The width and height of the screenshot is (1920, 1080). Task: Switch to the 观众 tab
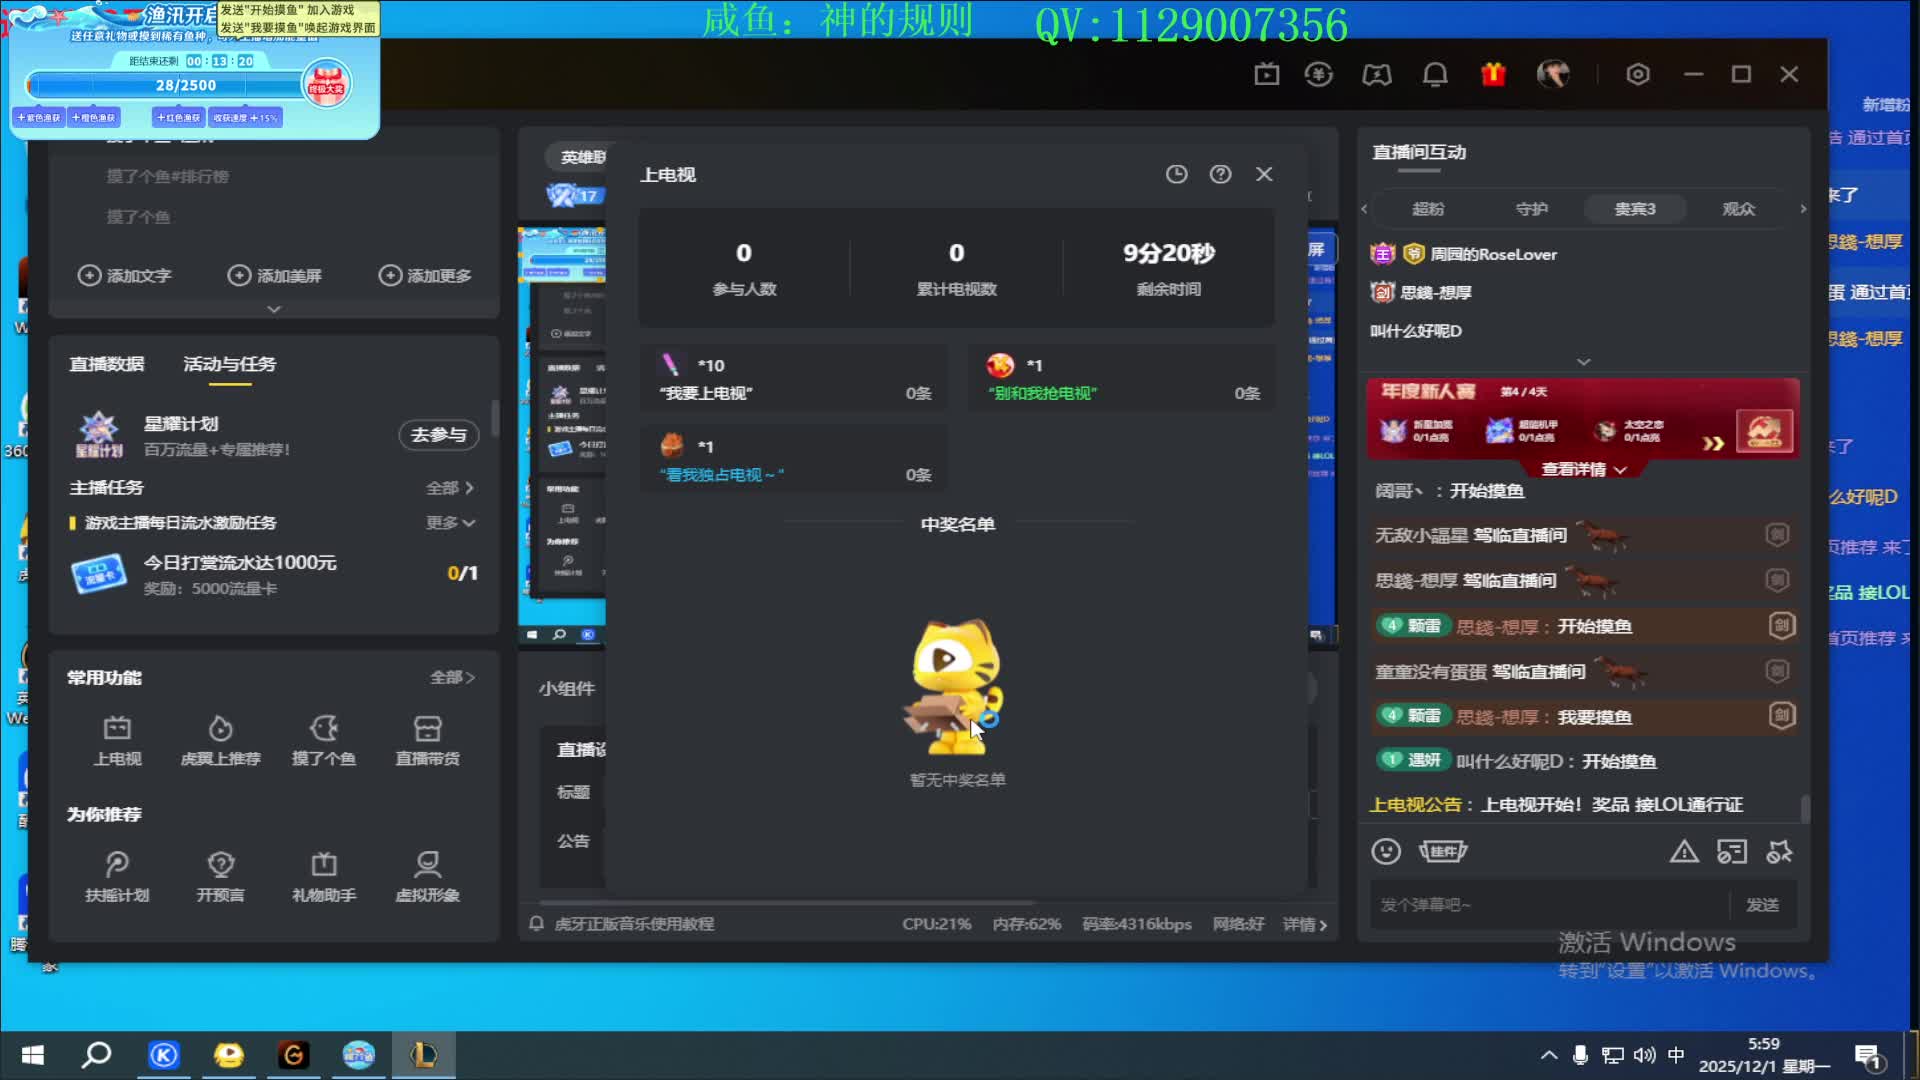[x=1737, y=209]
